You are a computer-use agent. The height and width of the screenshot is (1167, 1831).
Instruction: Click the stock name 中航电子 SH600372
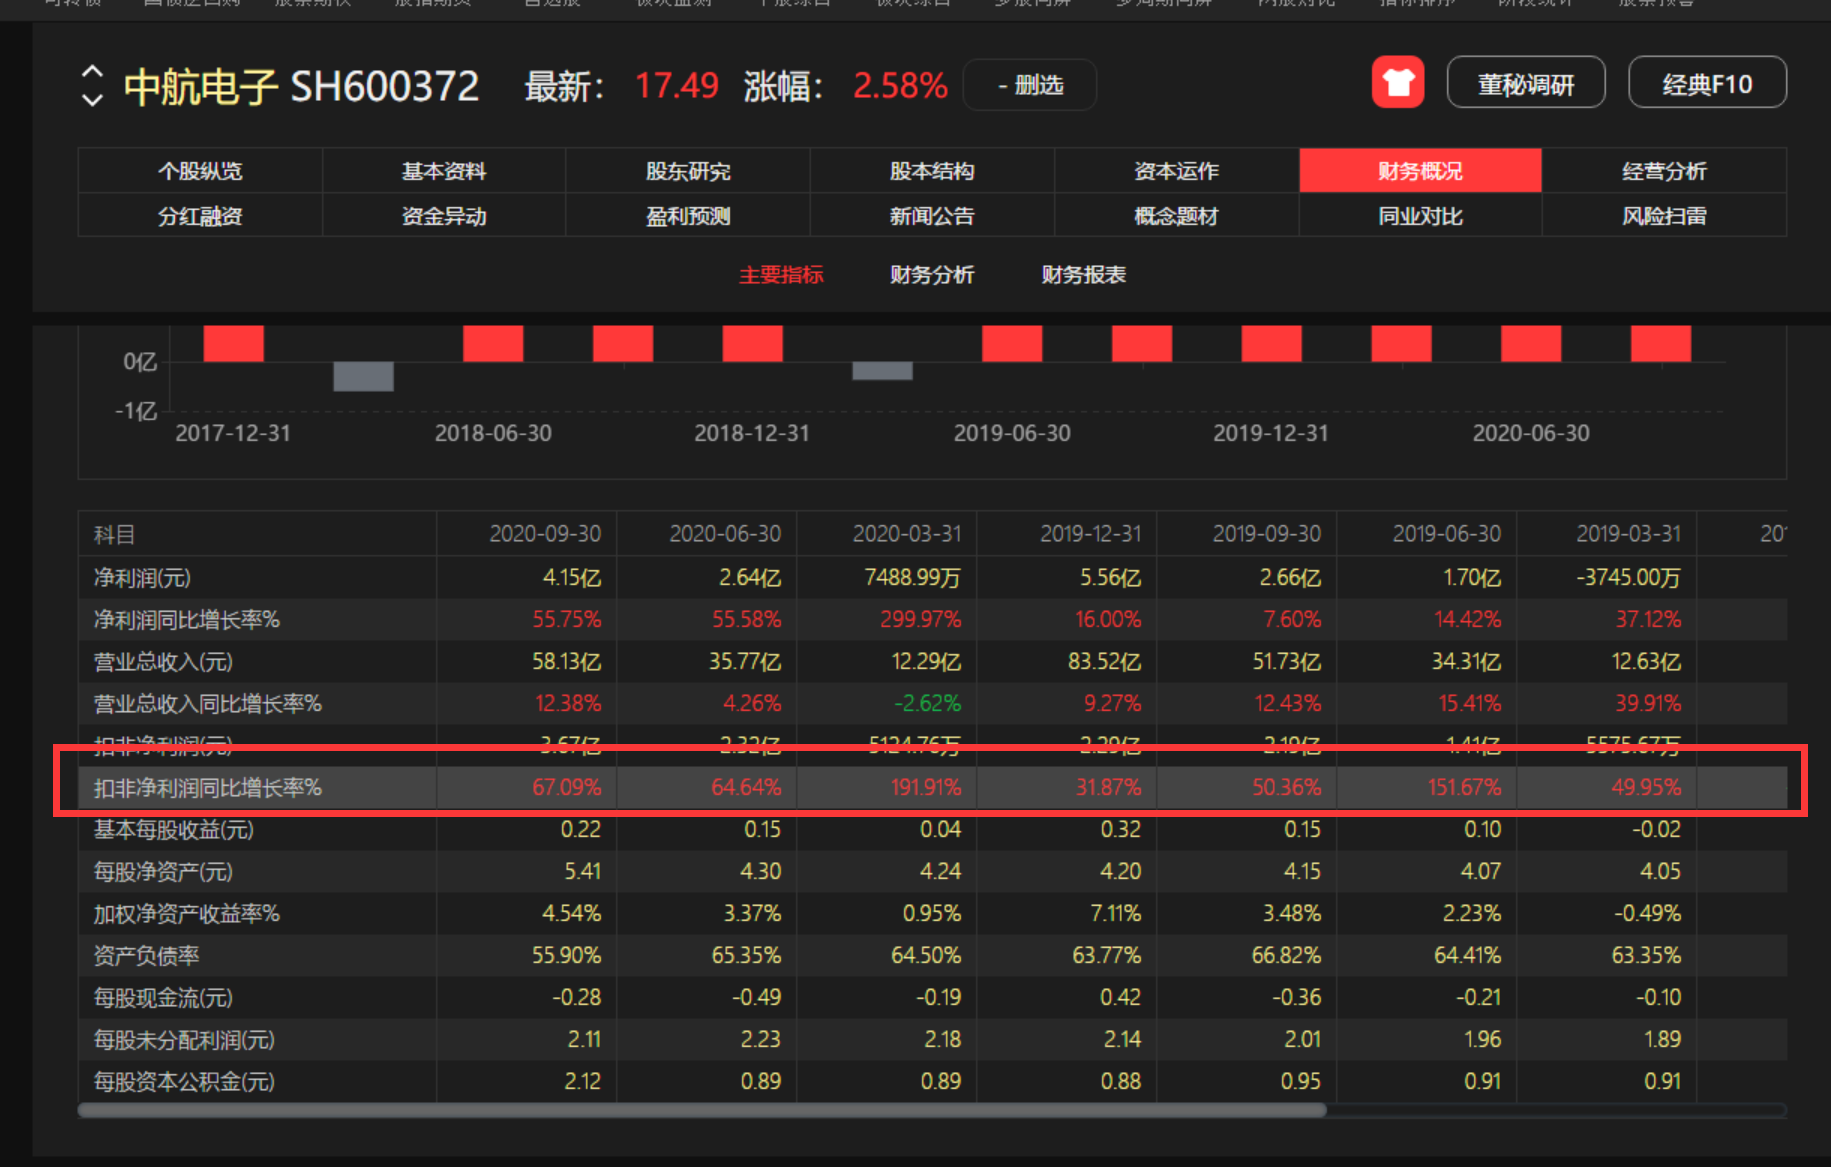pyautogui.click(x=301, y=87)
